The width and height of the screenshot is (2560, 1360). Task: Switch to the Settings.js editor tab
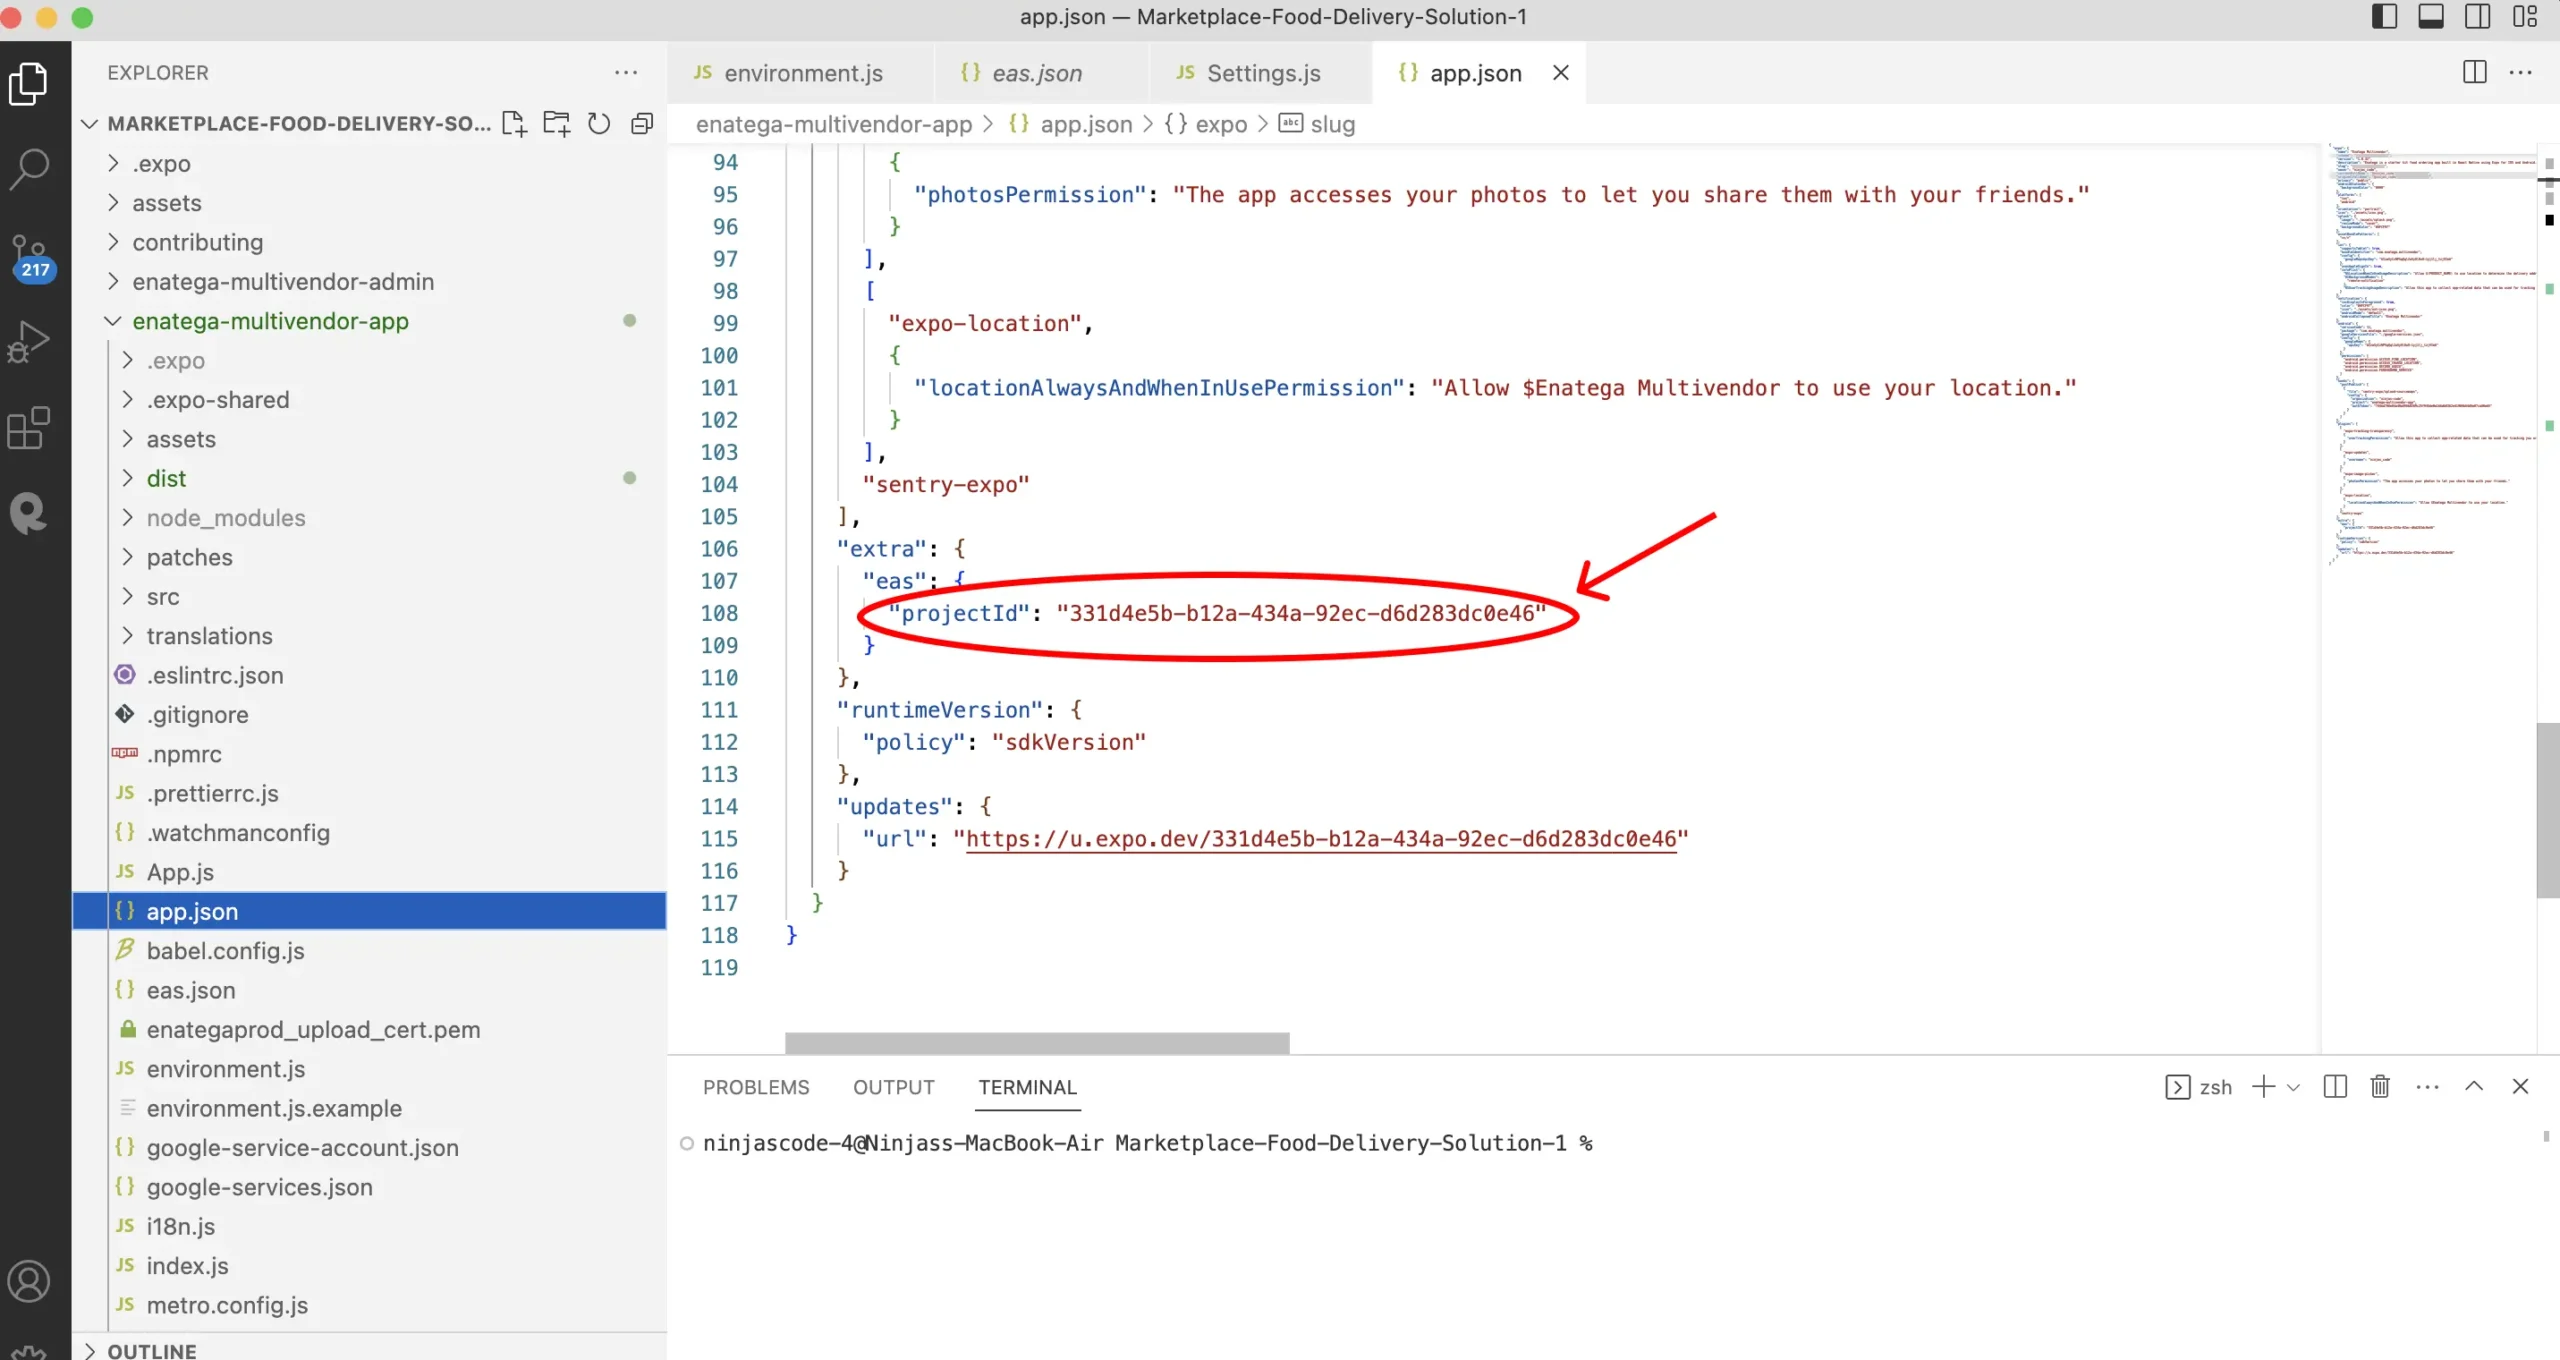1262,73
